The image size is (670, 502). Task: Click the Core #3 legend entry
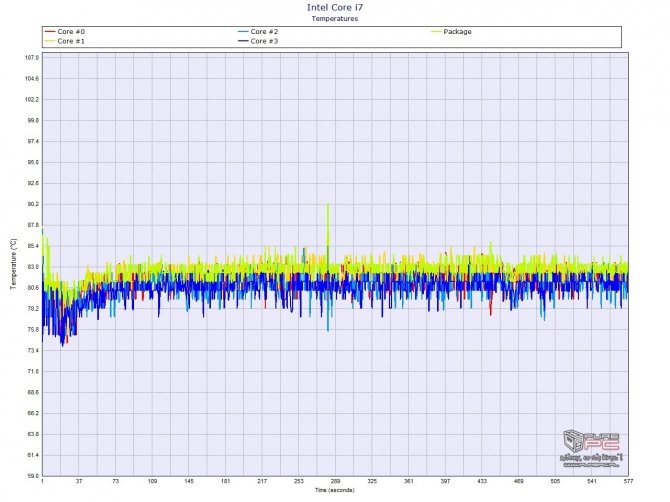[x=258, y=41]
